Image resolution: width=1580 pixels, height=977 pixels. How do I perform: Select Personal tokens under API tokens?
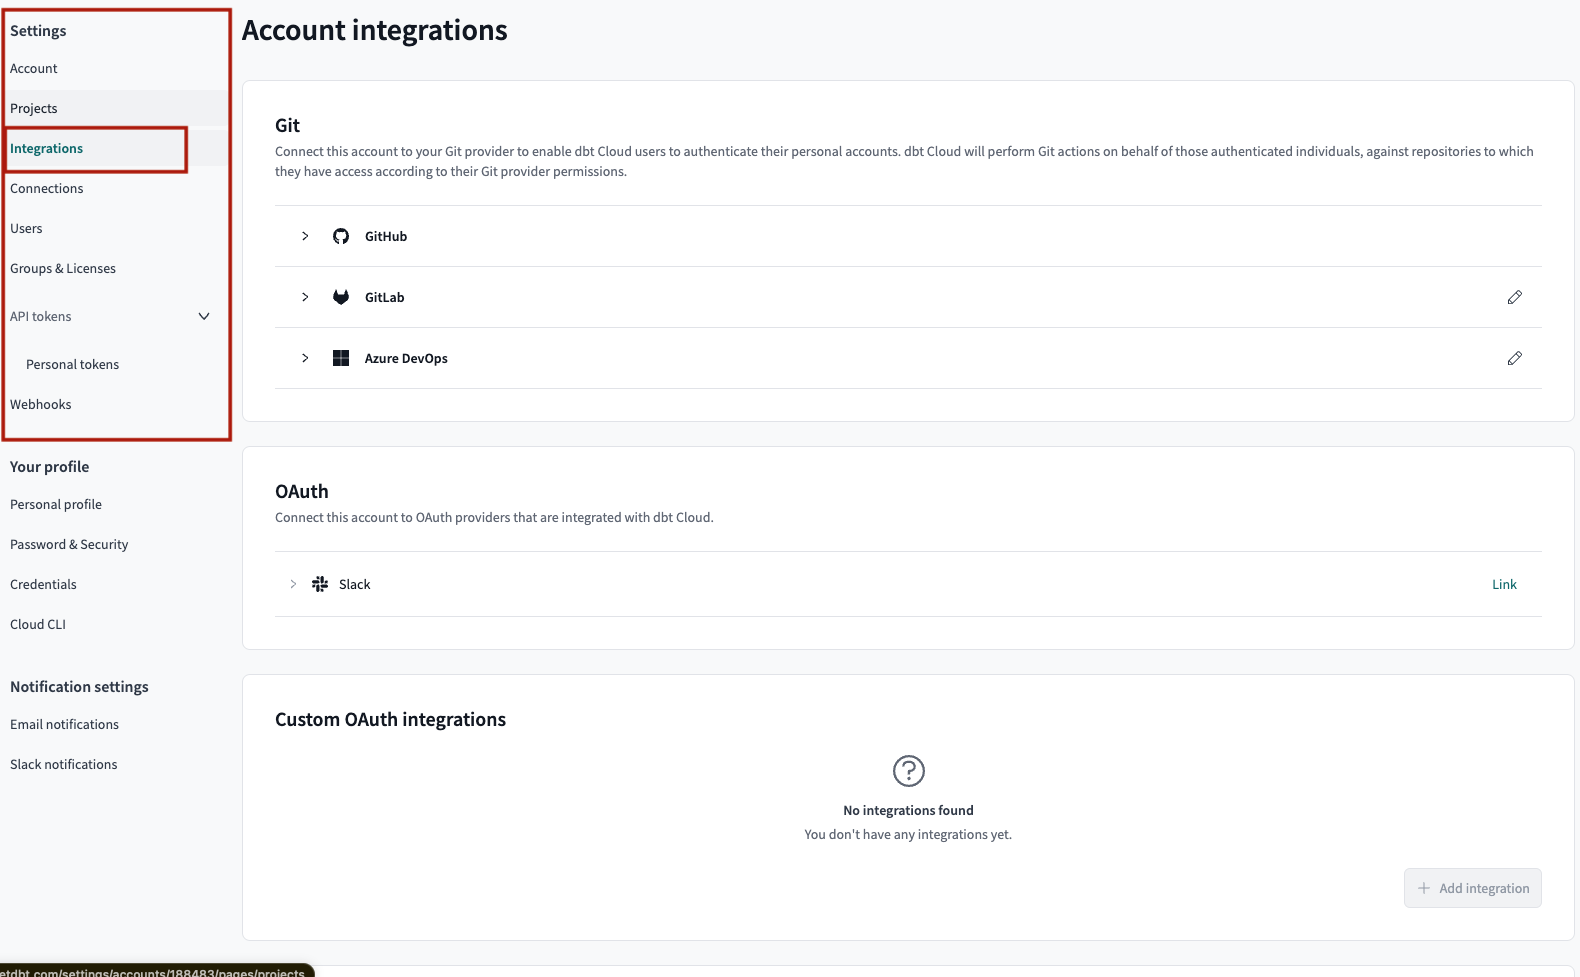[72, 365]
